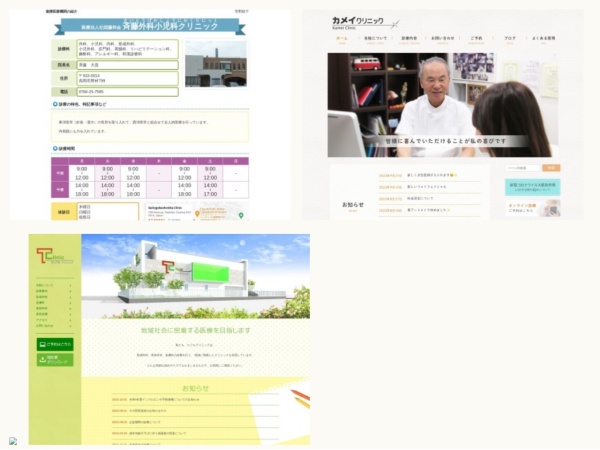
Task: Click the お知らせ heading on Kamei Clinic page
Action: [353, 205]
